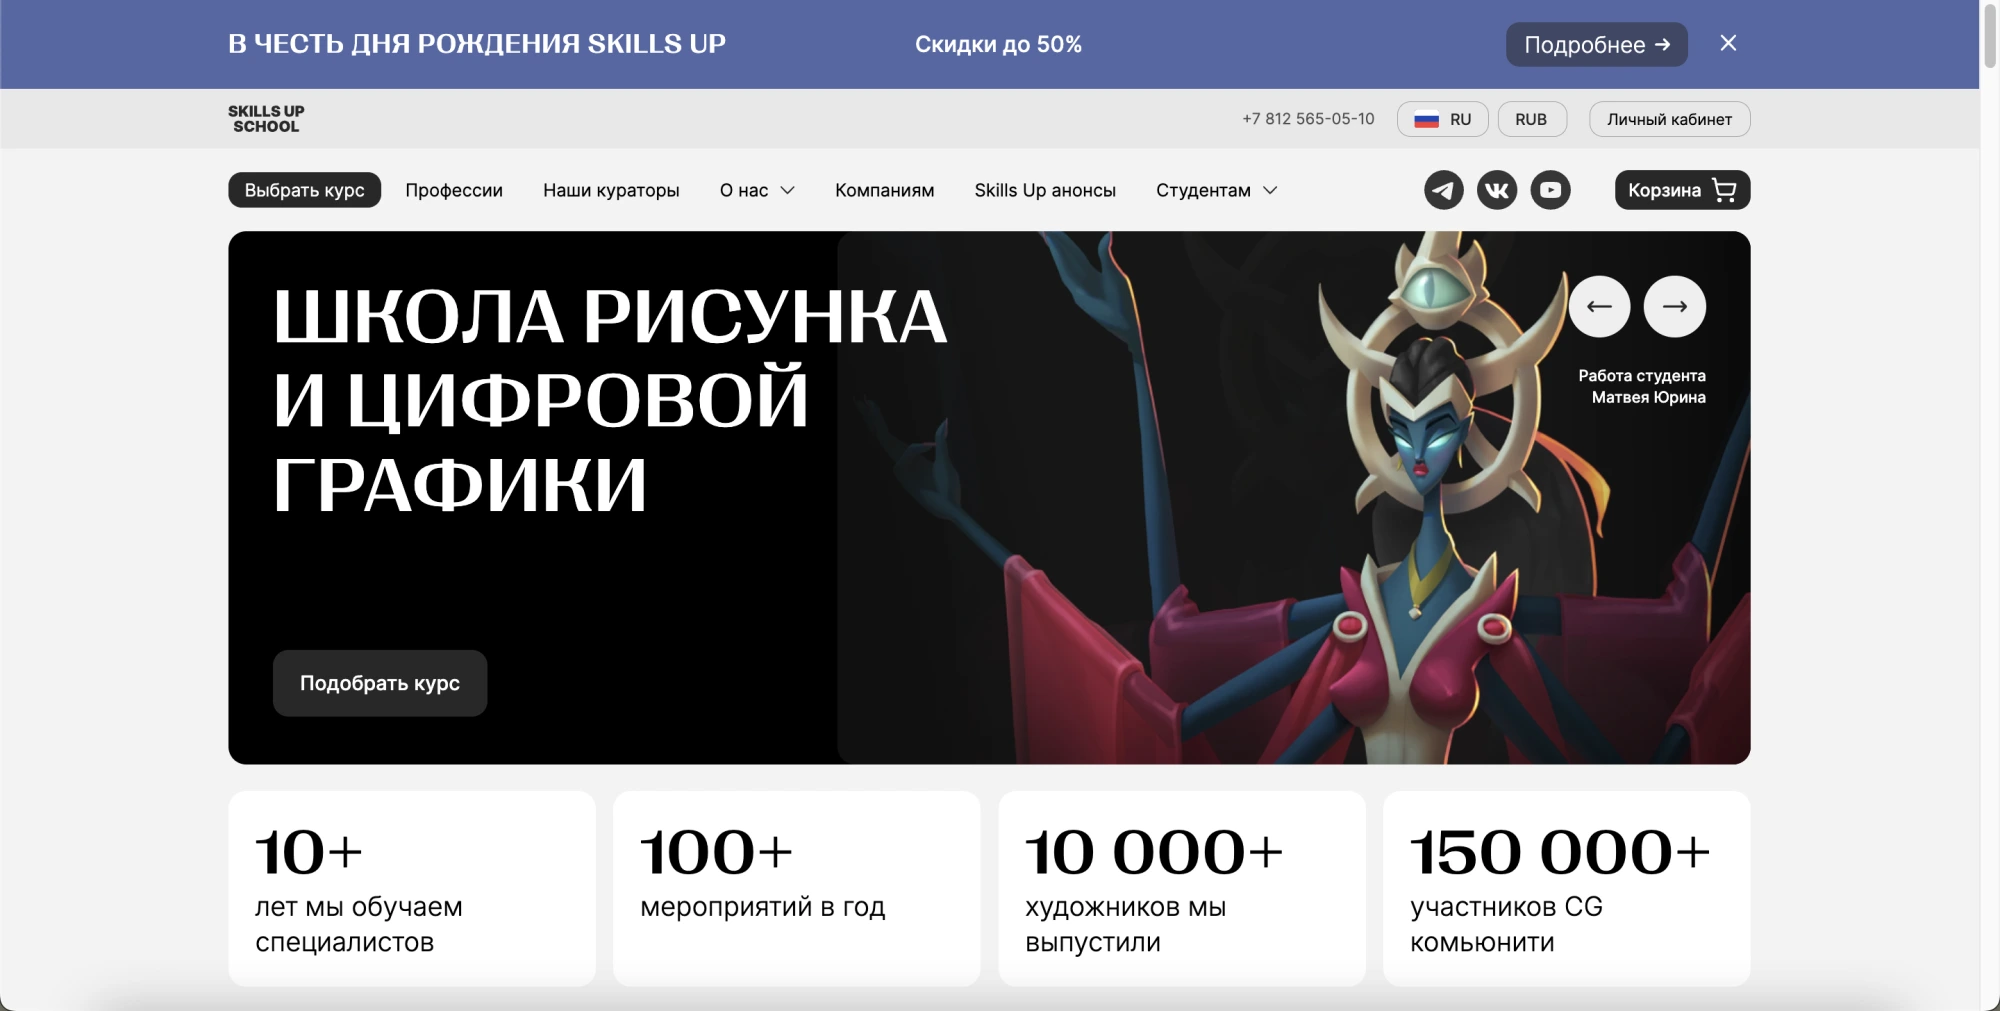Expand the Студентам dropdown menu

pyautogui.click(x=1216, y=190)
